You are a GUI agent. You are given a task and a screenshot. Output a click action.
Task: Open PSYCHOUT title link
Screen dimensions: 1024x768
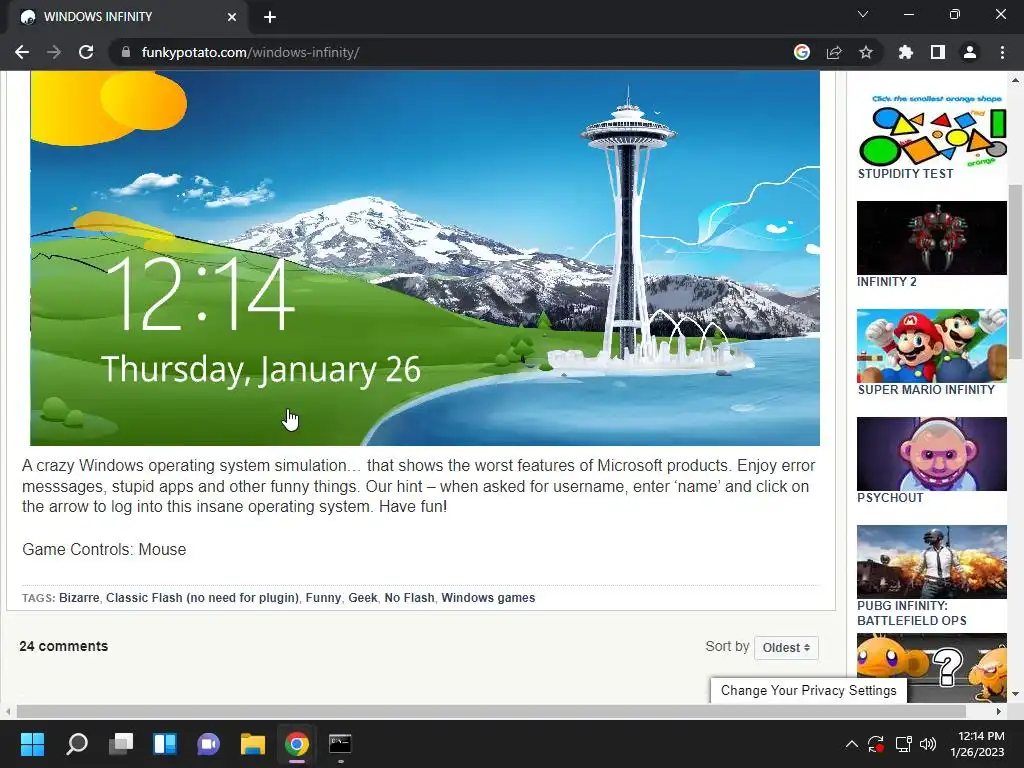point(890,498)
